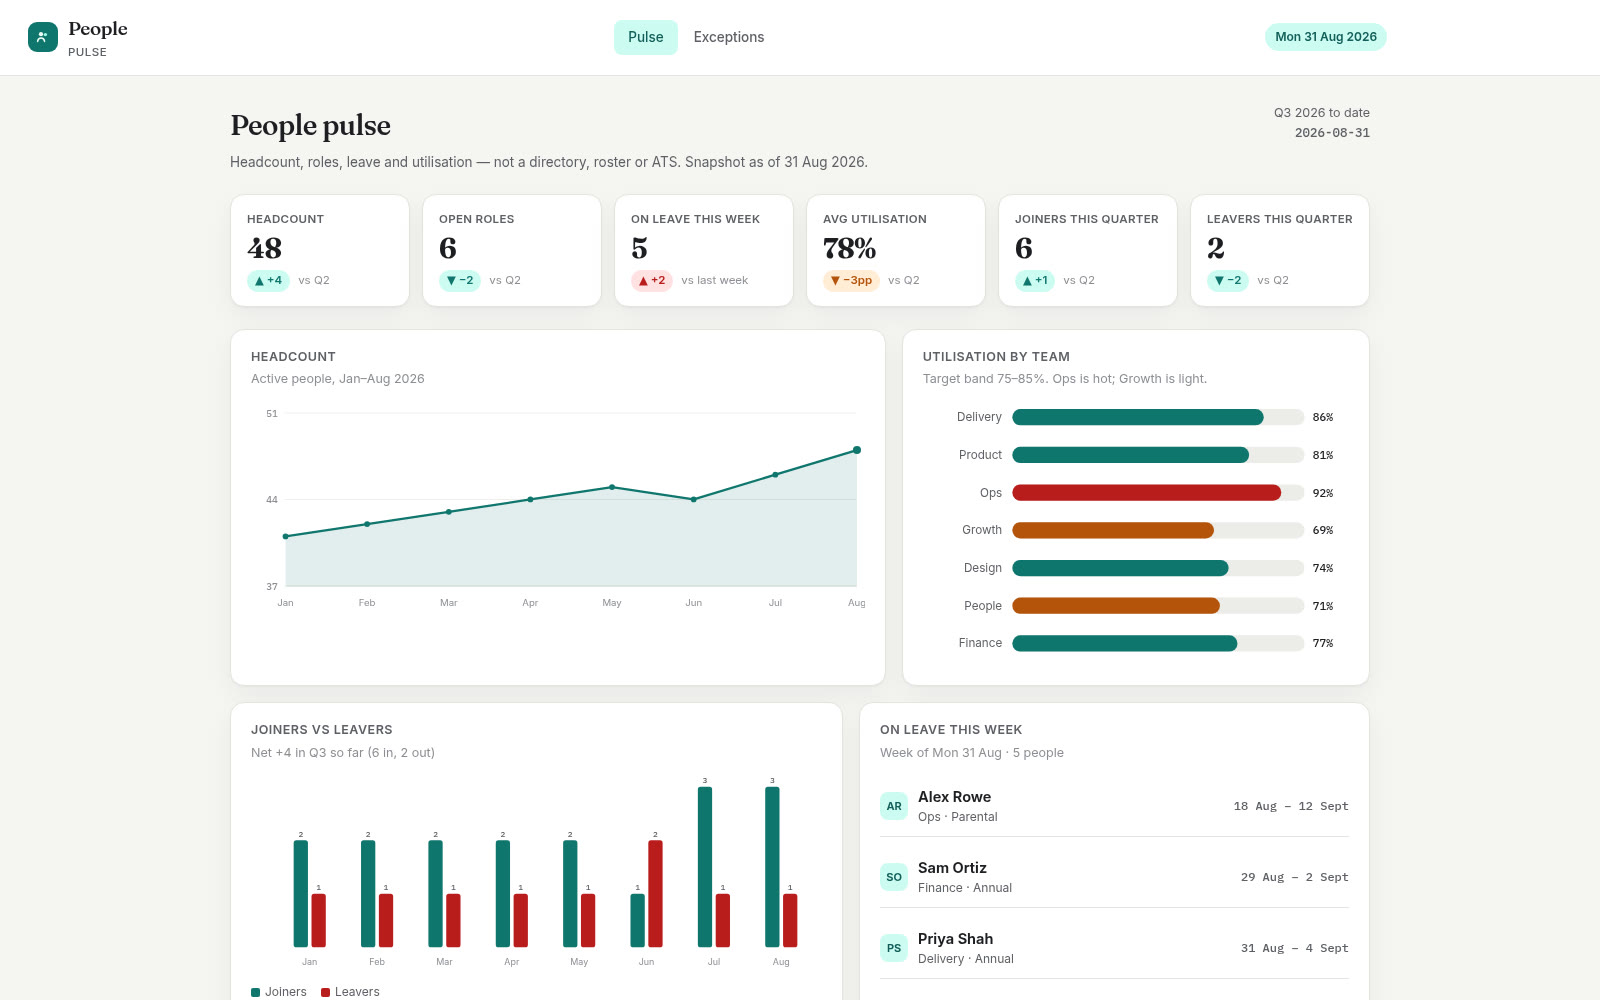Click the May data point on Headcount chart

point(612,487)
